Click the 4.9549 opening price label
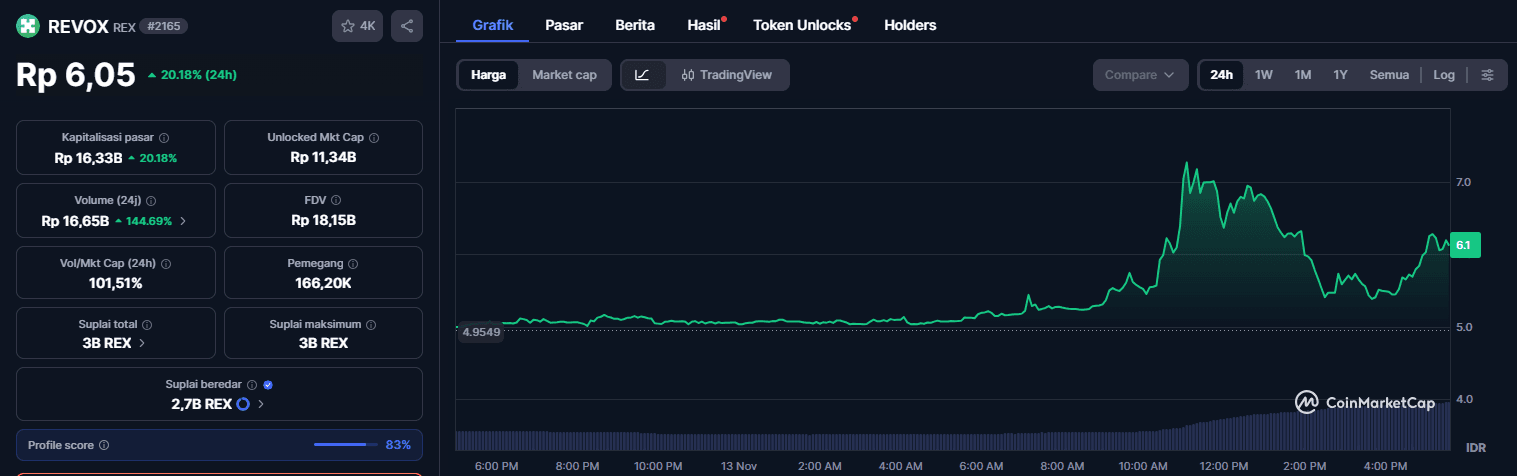Screen dimensions: 1517x476 [480, 330]
